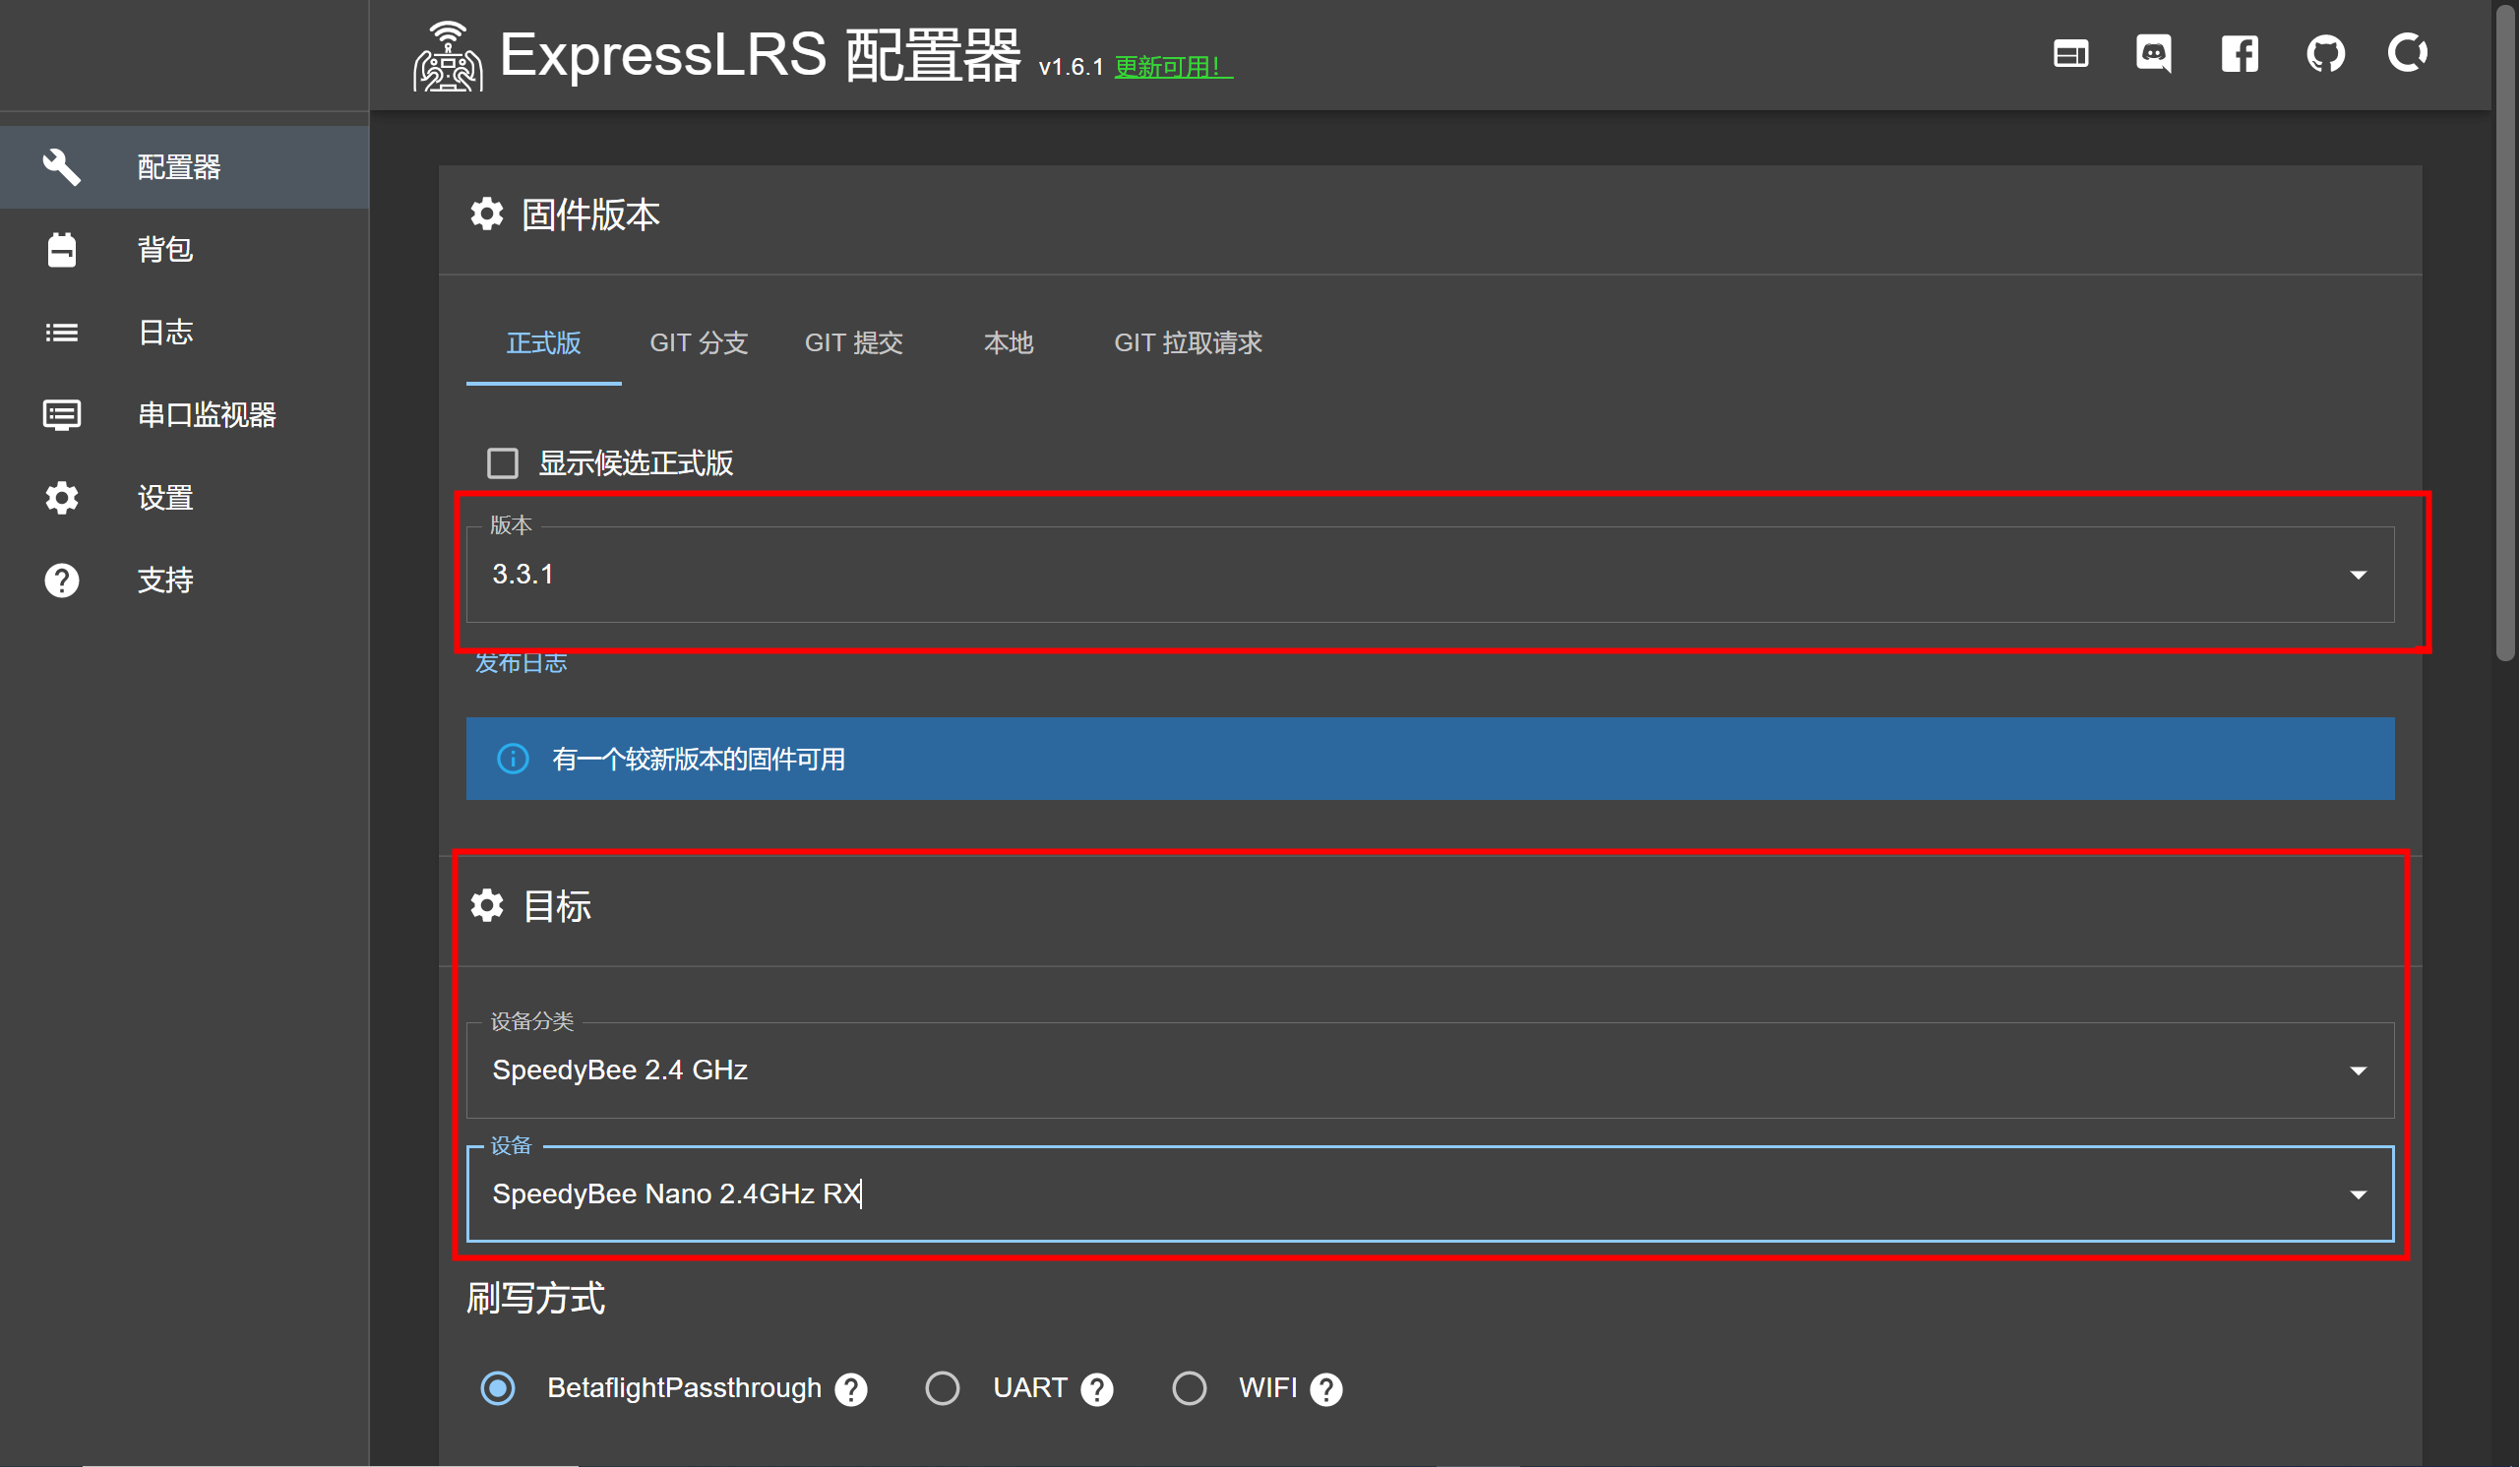
Task: Click the 背包 backpack icon
Action: click(61, 250)
